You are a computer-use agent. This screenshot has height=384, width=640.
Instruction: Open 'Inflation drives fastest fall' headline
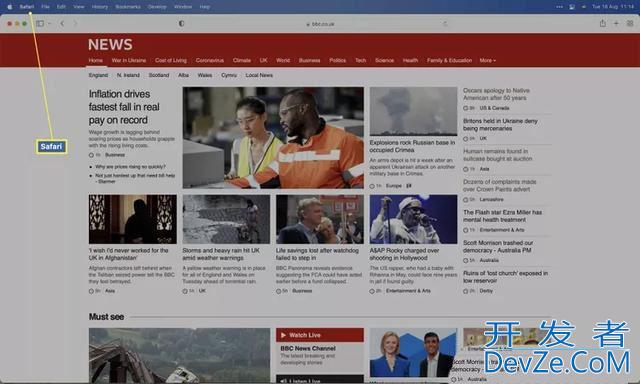tap(124, 107)
